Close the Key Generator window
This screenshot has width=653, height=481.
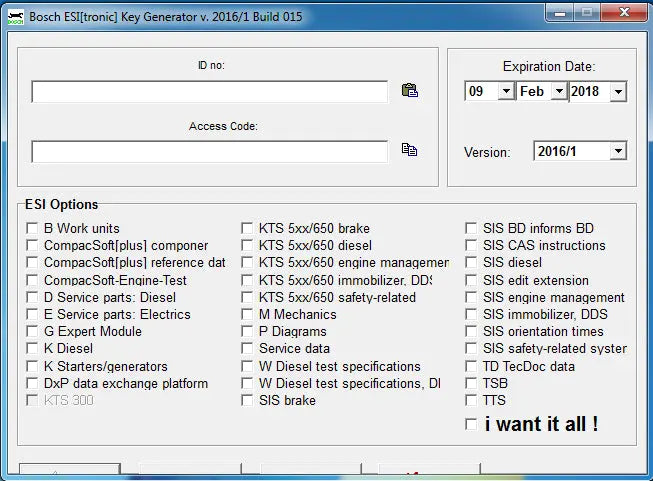[x=624, y=13]
